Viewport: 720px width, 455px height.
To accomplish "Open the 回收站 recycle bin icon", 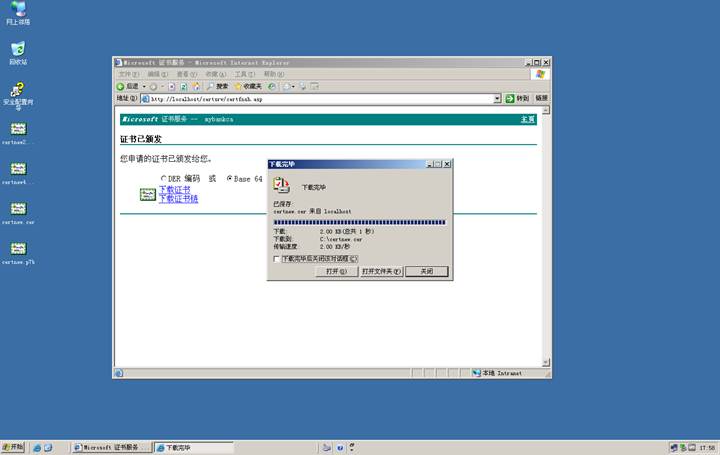I will pos(18,53).
